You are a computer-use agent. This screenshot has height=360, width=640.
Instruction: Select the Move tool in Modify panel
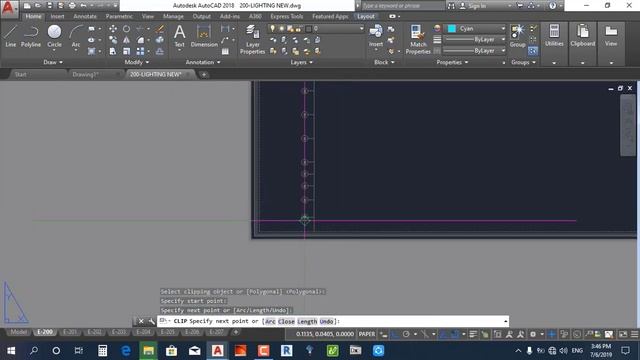[x=113, y=29]
